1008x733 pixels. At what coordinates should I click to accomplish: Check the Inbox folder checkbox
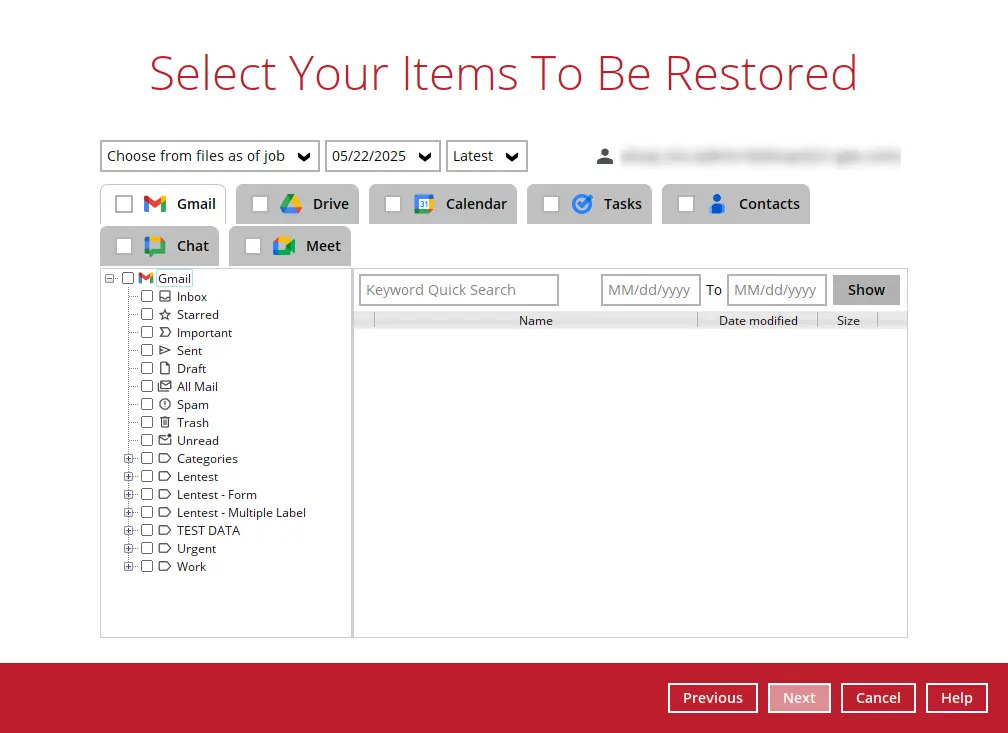pos(146,296)
